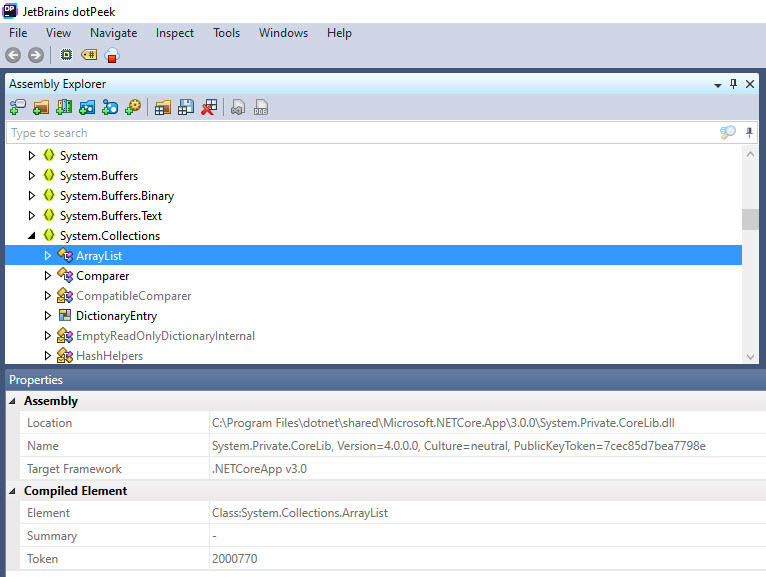
Task: Click the PDB file icon
Action: (261, 107)
